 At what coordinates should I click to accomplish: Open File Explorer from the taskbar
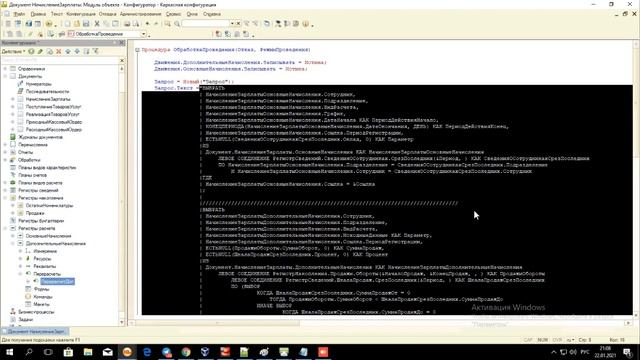(88, 352)
